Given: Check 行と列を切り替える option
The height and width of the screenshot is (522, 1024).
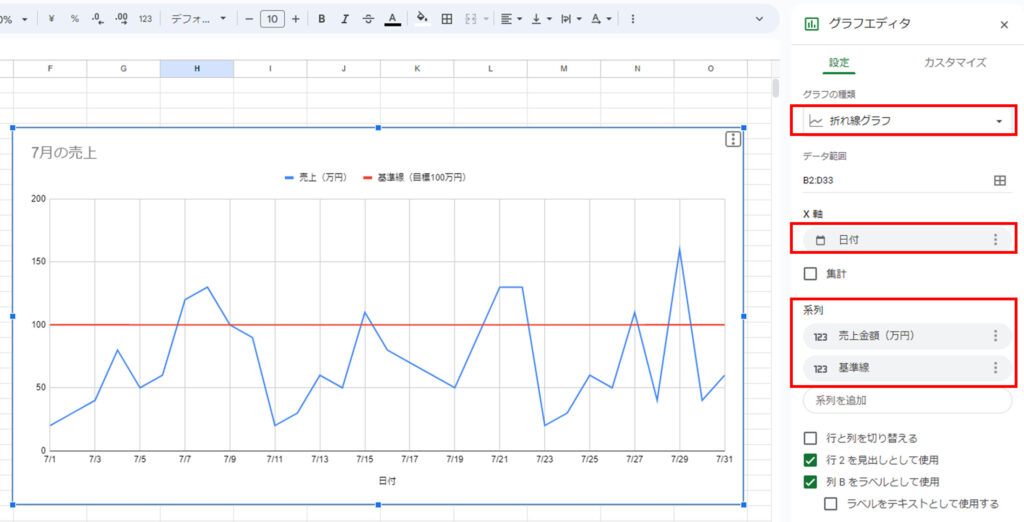Looking at the screenshot, I should pos(811,438).
